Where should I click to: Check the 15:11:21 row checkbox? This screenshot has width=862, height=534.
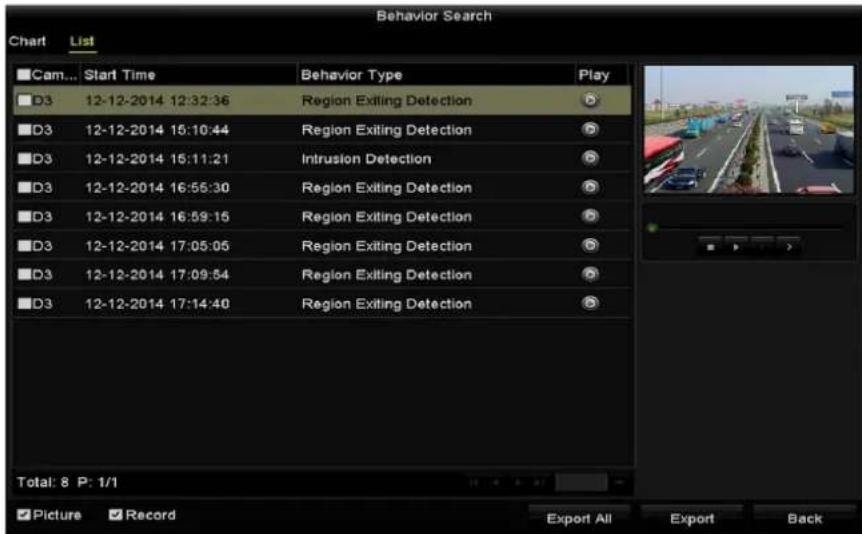tap(24, 158)
